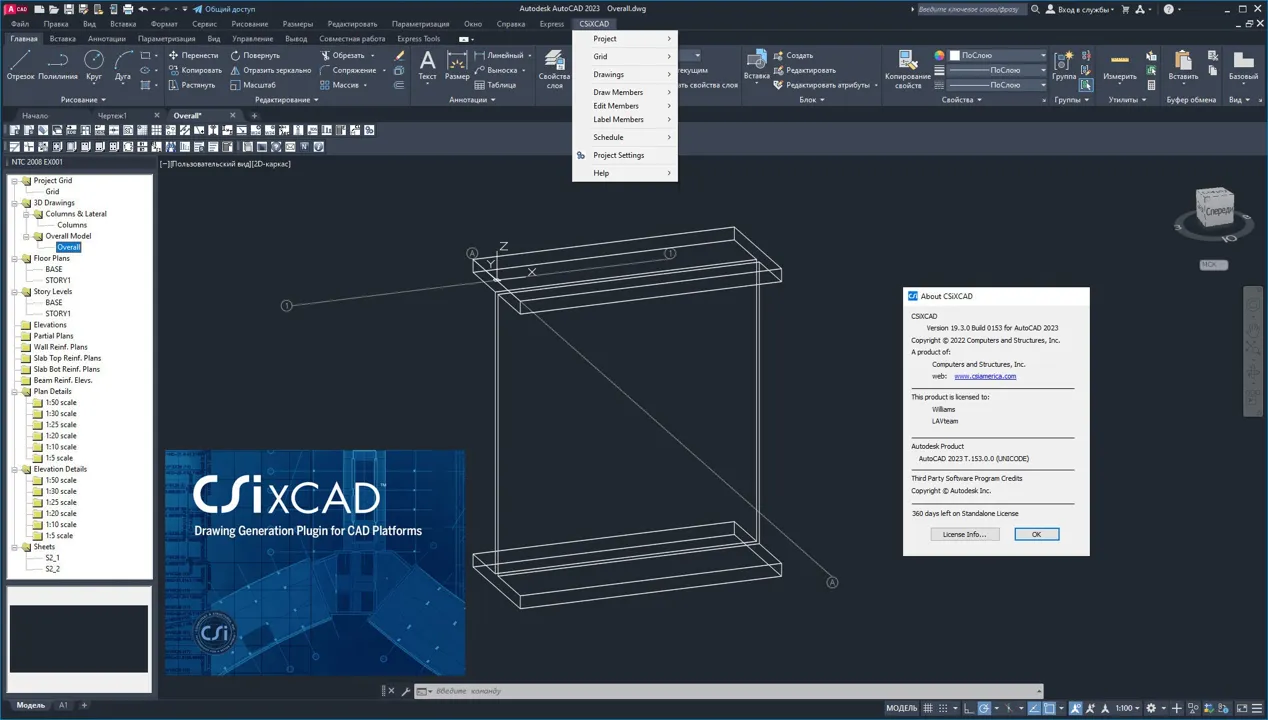Click the Копировать copy tool
Viewport: 1268px width, 720px height.
(195, 70)
